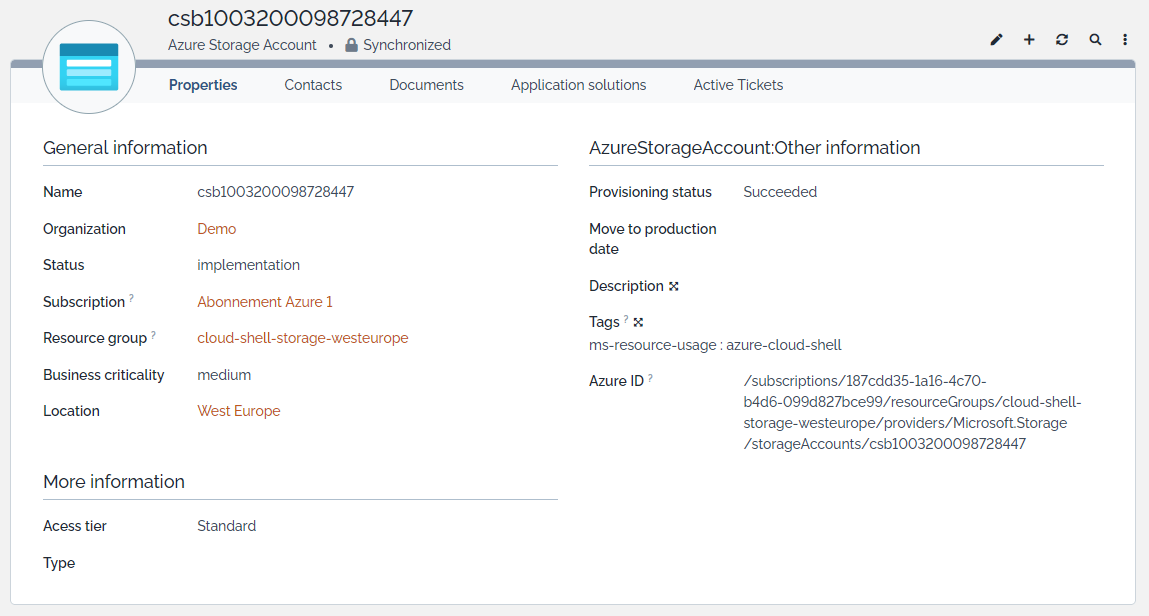Click the Synchronized lock icon
Viewport: 1149px width, 616px height.
pyautogui.click(x=351, y=45)
